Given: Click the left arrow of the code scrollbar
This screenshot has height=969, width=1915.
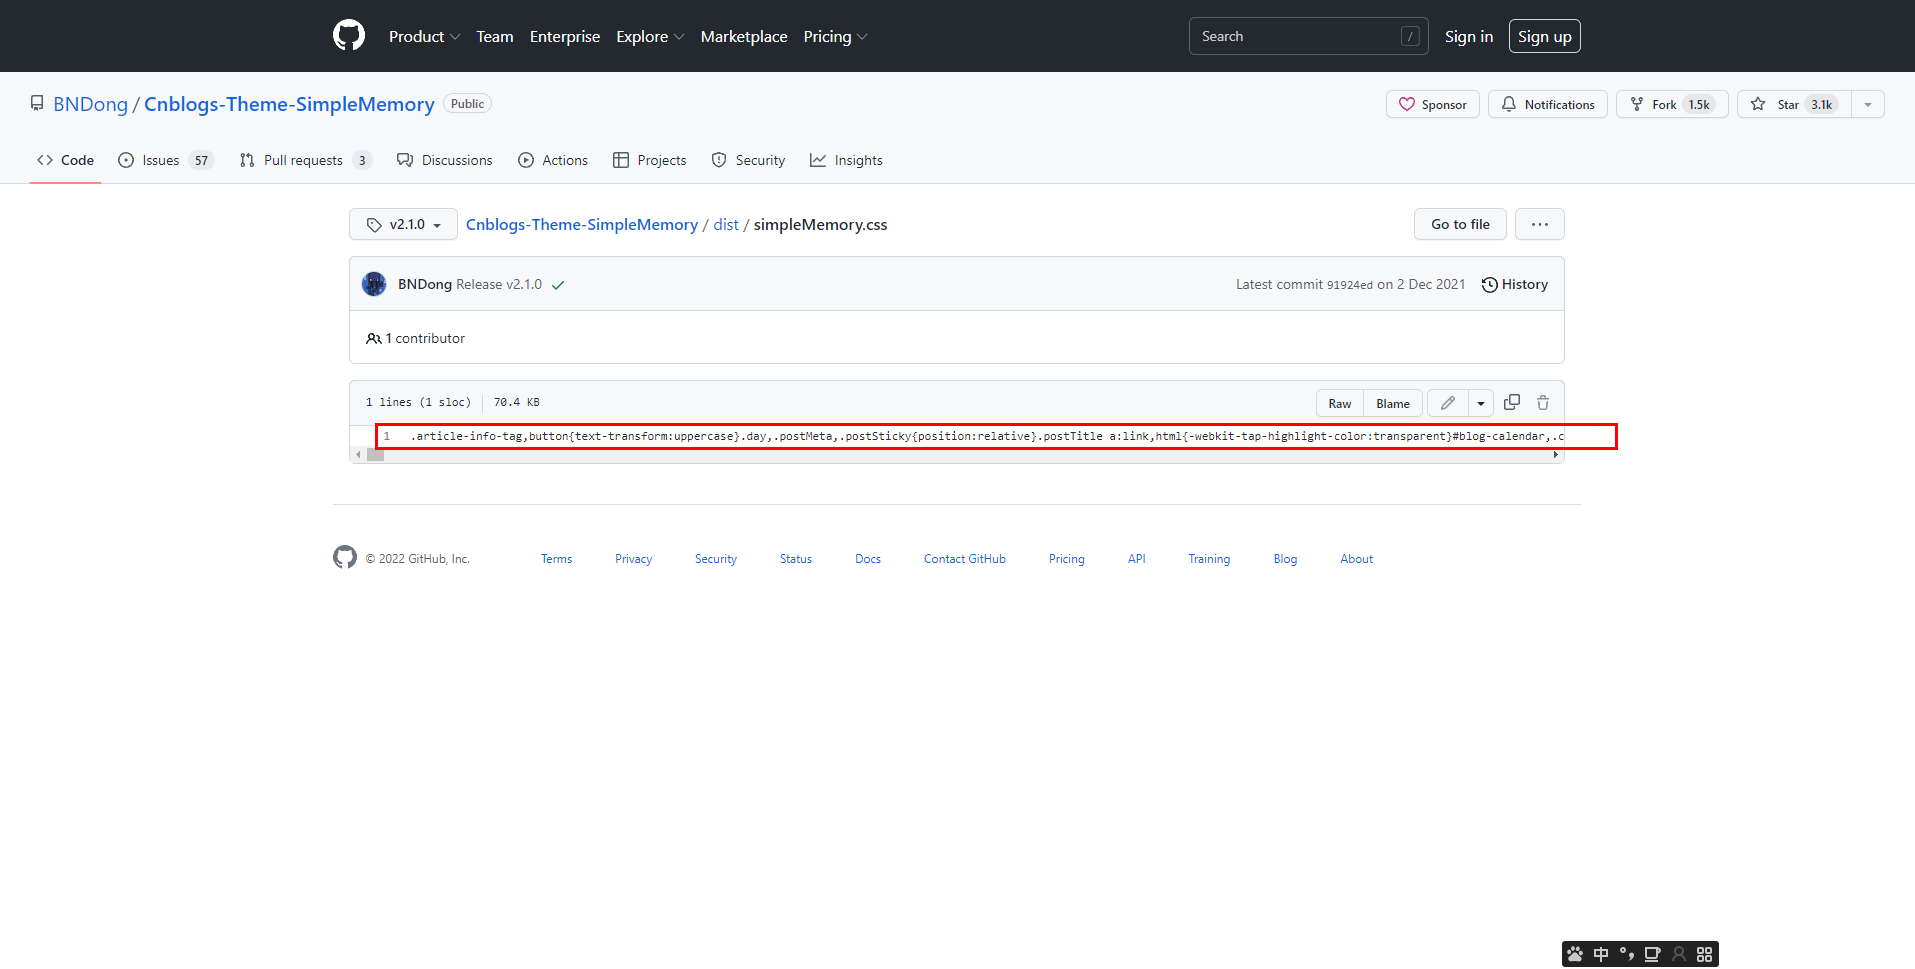Looking at the screenshot, I should coord(358,455).
